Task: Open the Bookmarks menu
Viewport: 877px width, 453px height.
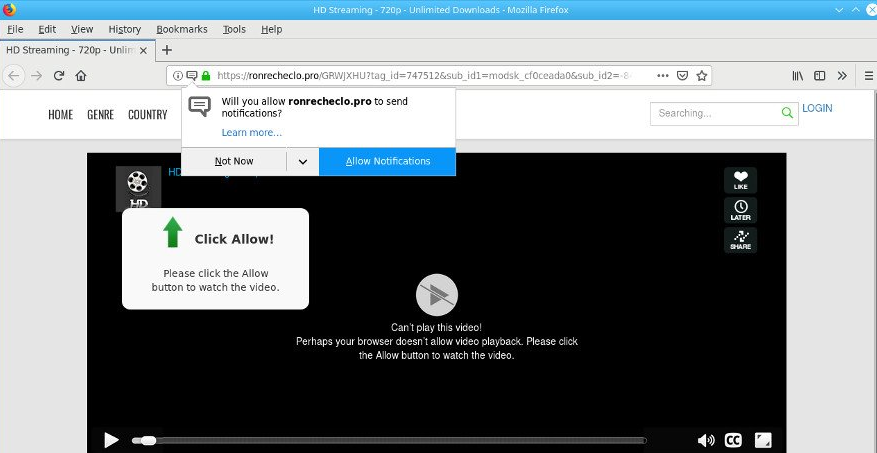Action: click(182, 29)
